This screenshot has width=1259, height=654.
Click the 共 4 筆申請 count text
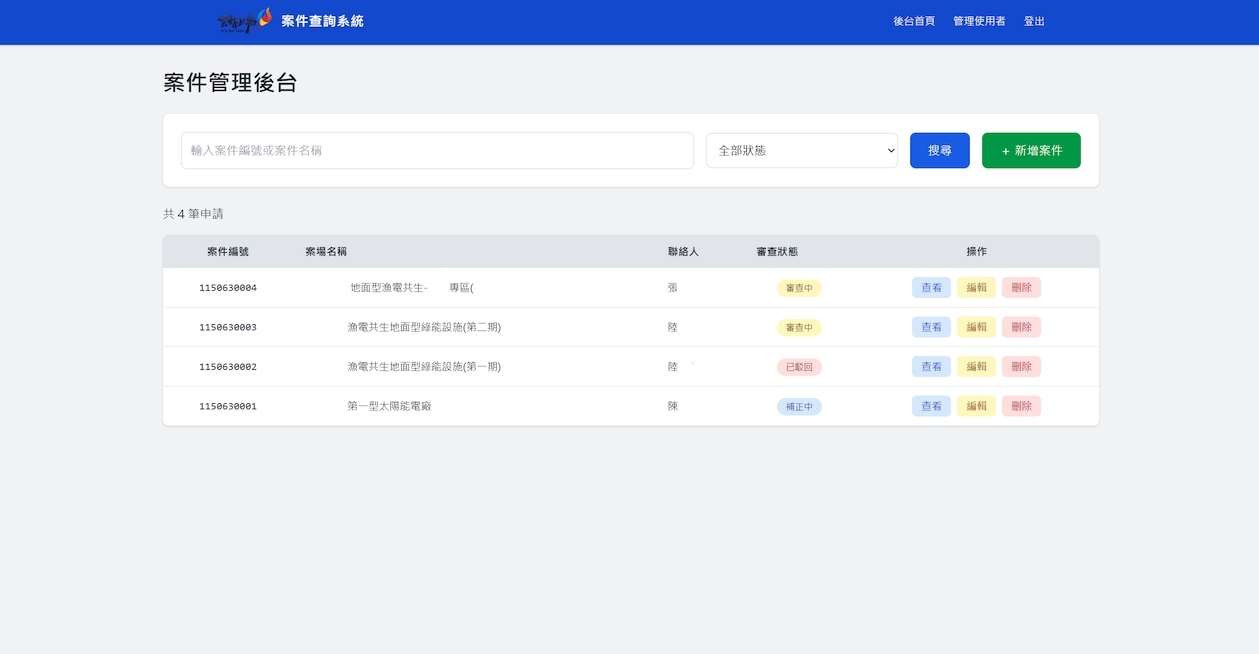tap(193, 214)
